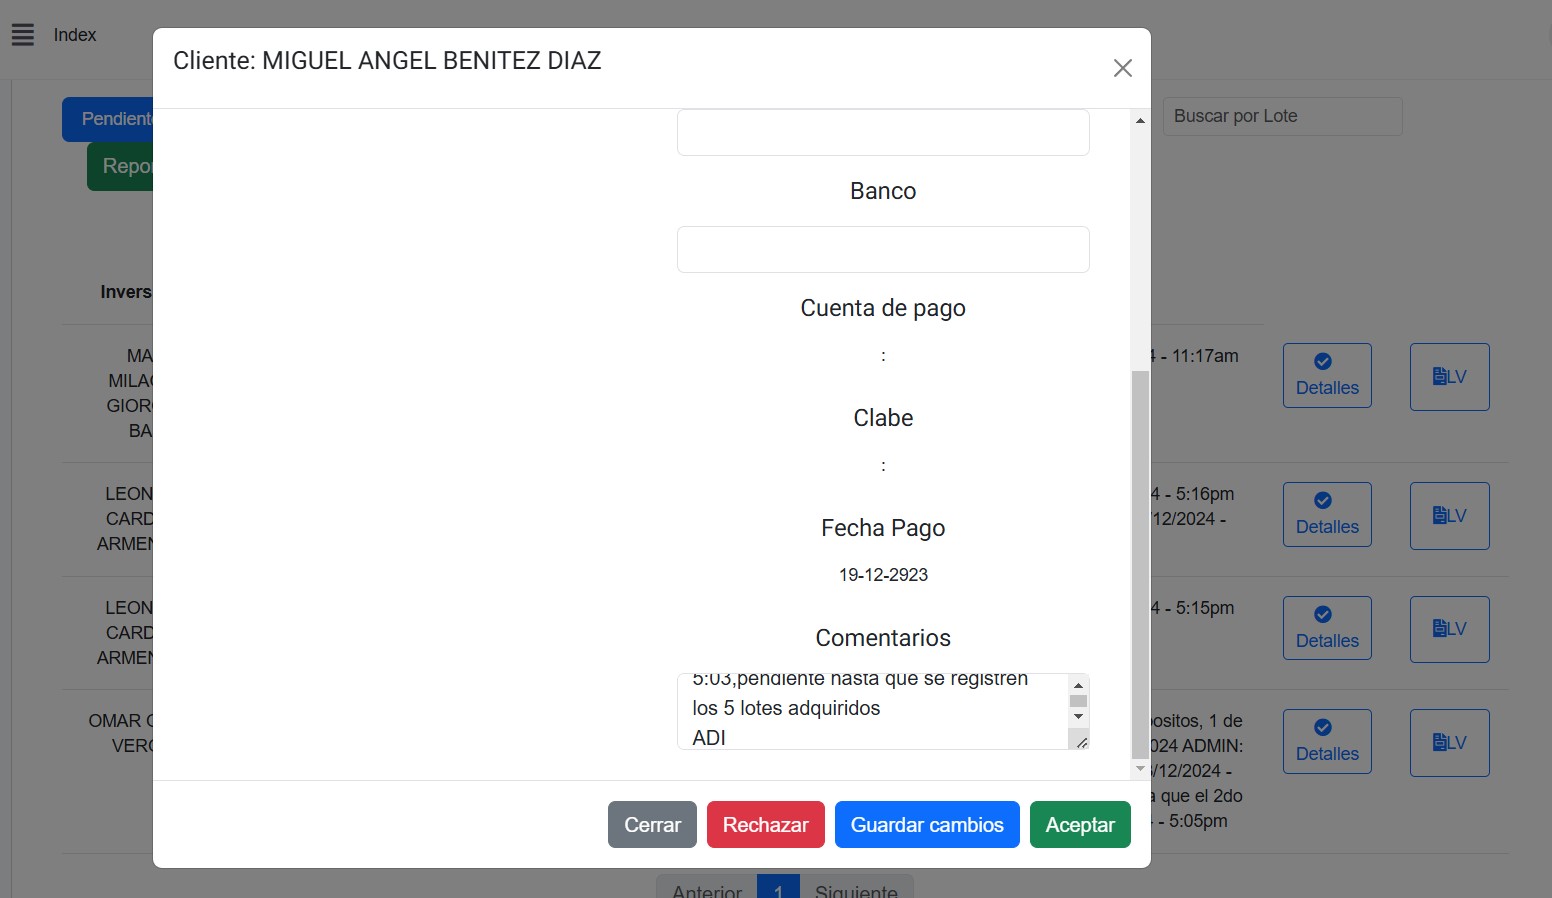Save with Guardar cambios button
Screen dimensions: 1552x898
(926, 825)
